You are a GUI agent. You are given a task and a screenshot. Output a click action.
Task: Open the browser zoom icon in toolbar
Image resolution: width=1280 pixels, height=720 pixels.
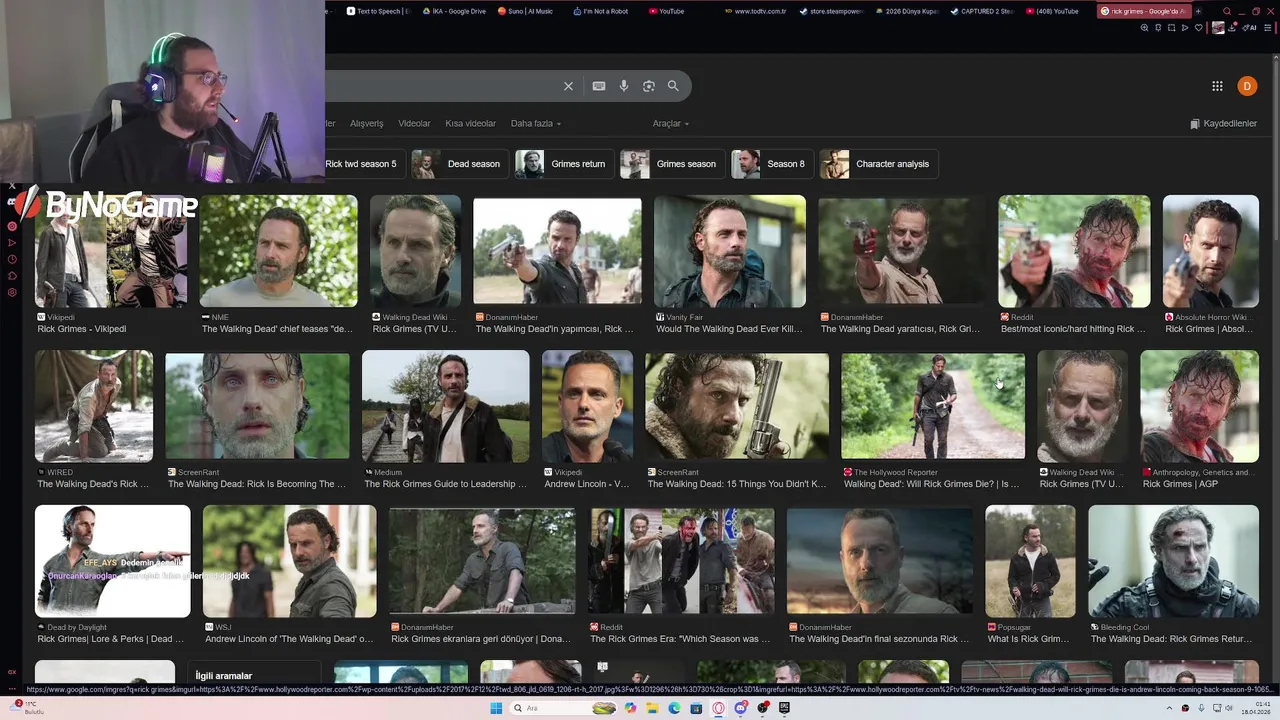1144,28
